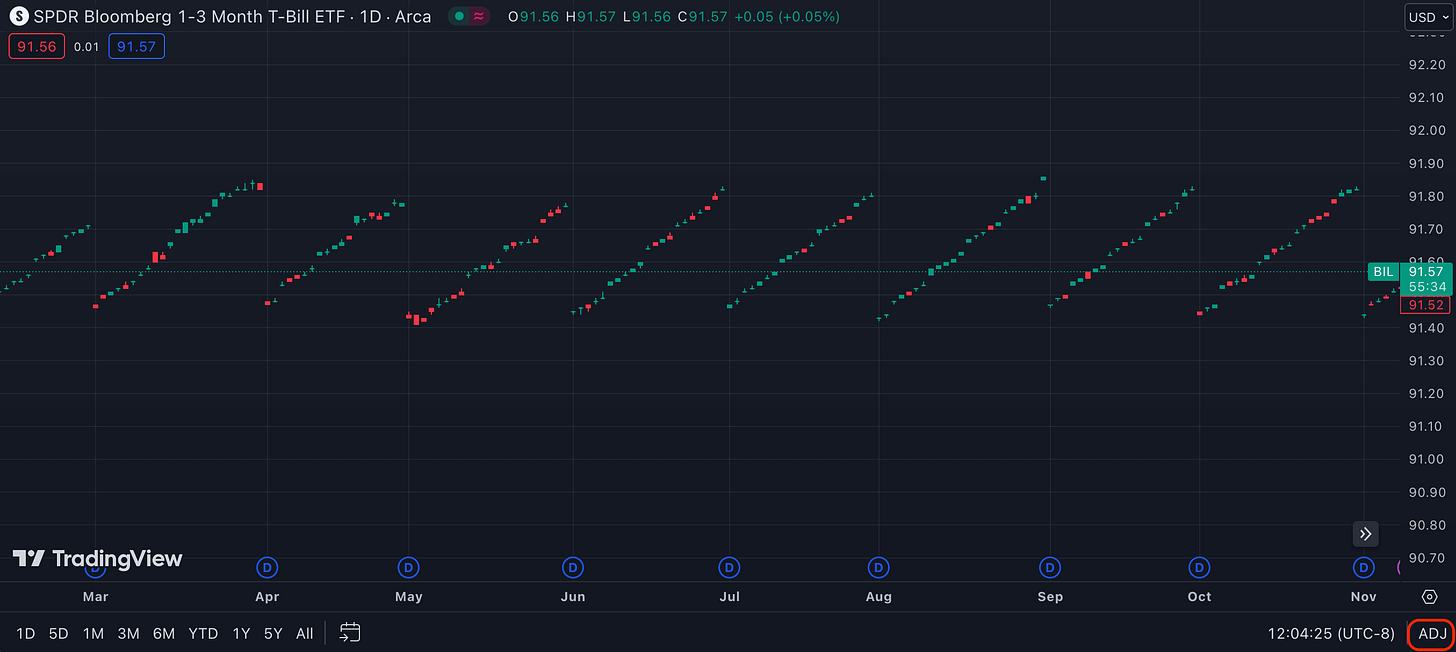Screen dimensions: 1456x652
Task: Open the SPDR Bloomberg 1-3 Month T-Bill ETF title
Action: 233,16
